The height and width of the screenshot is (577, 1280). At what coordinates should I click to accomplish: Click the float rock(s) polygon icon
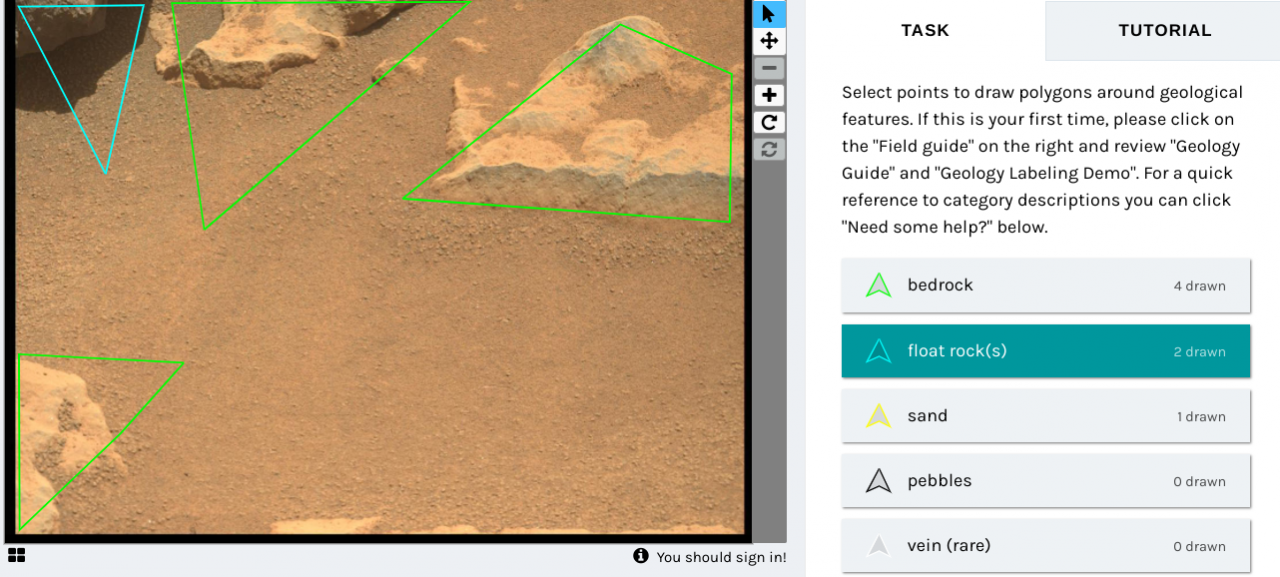(x=878, y=351)
